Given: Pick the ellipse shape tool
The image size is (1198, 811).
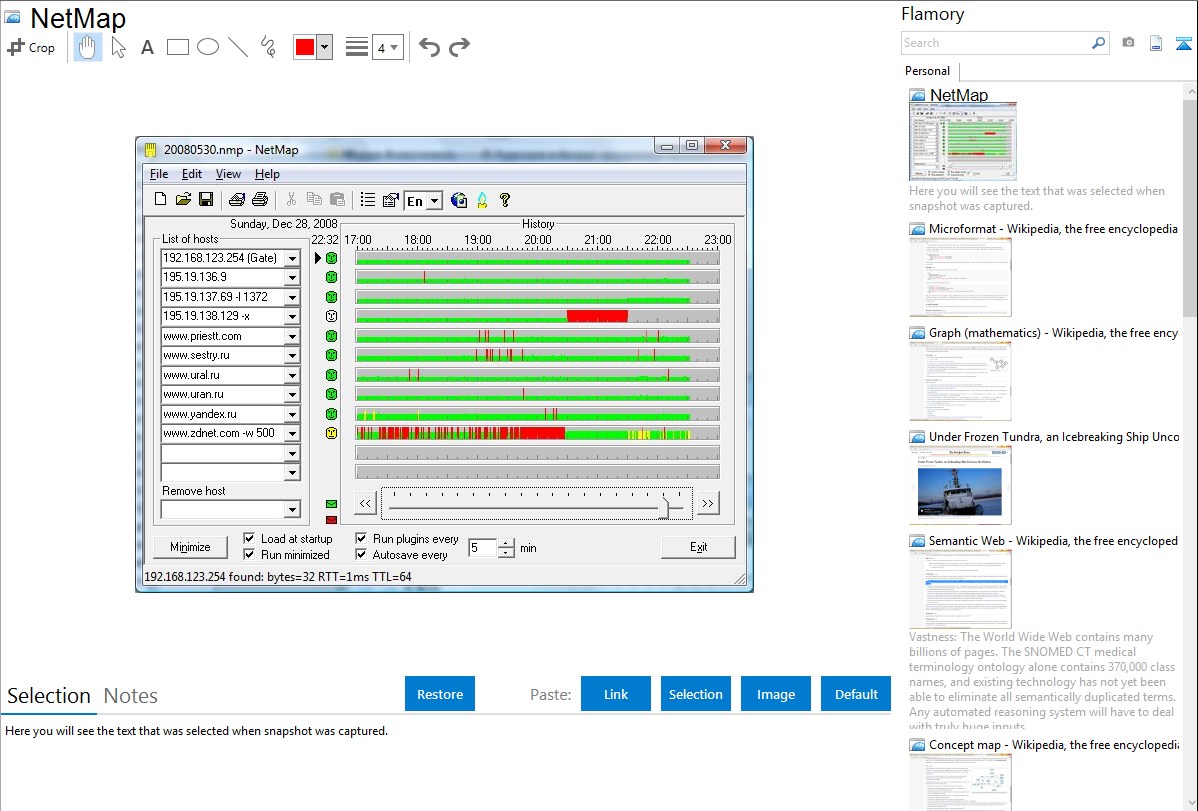Looking at the screenshot, I should (208, 47).
